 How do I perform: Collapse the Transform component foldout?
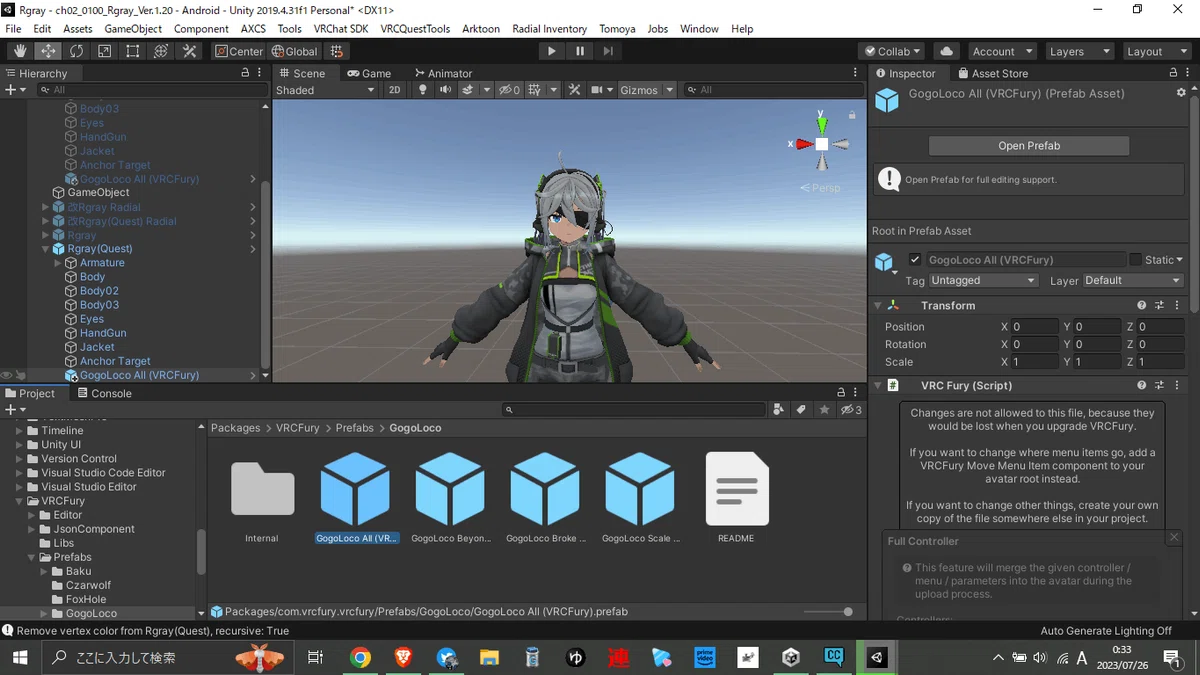tap(878, 305)
